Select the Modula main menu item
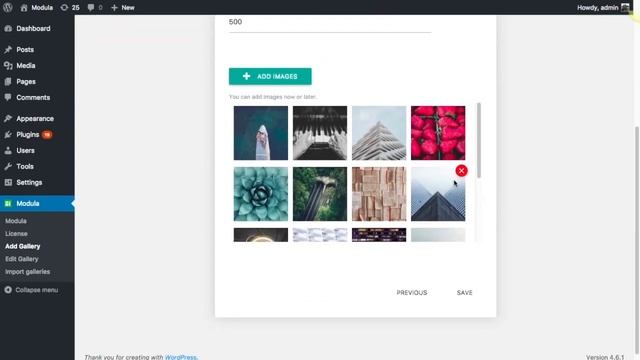 37,203
